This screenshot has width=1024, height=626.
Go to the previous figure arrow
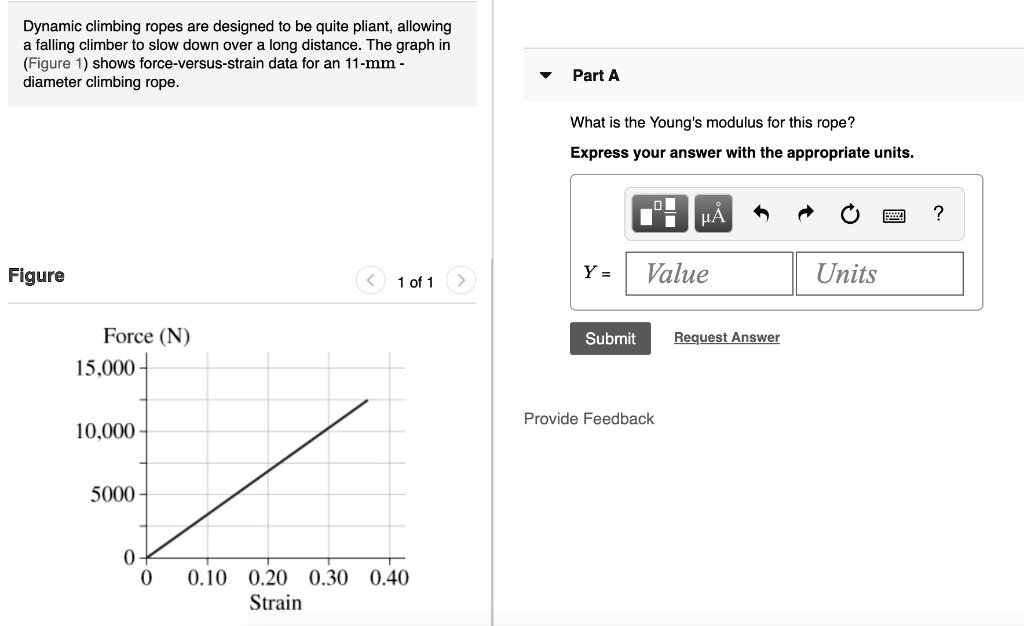(370, 281)
